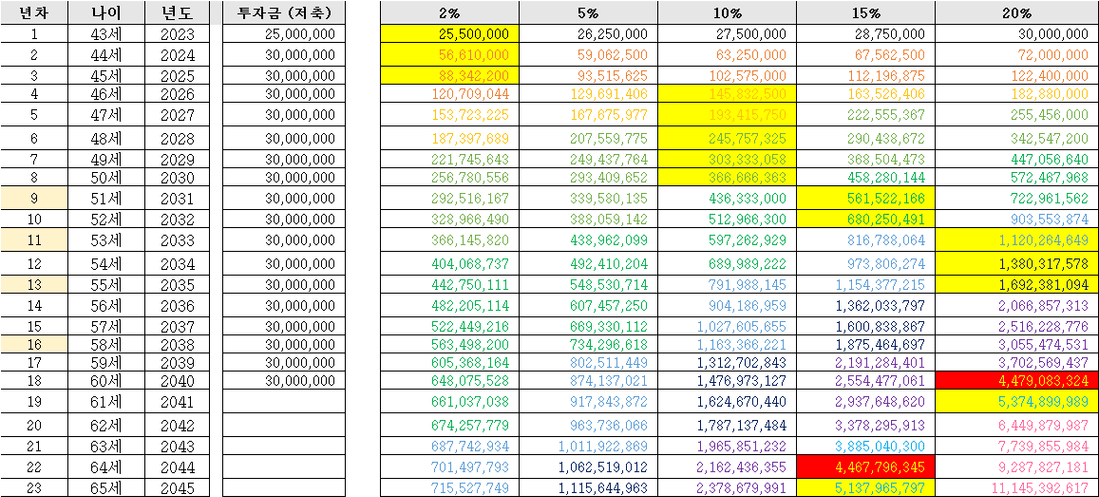
Task: Select the 25,000,000 savings cell
Action: click(285, 34)
